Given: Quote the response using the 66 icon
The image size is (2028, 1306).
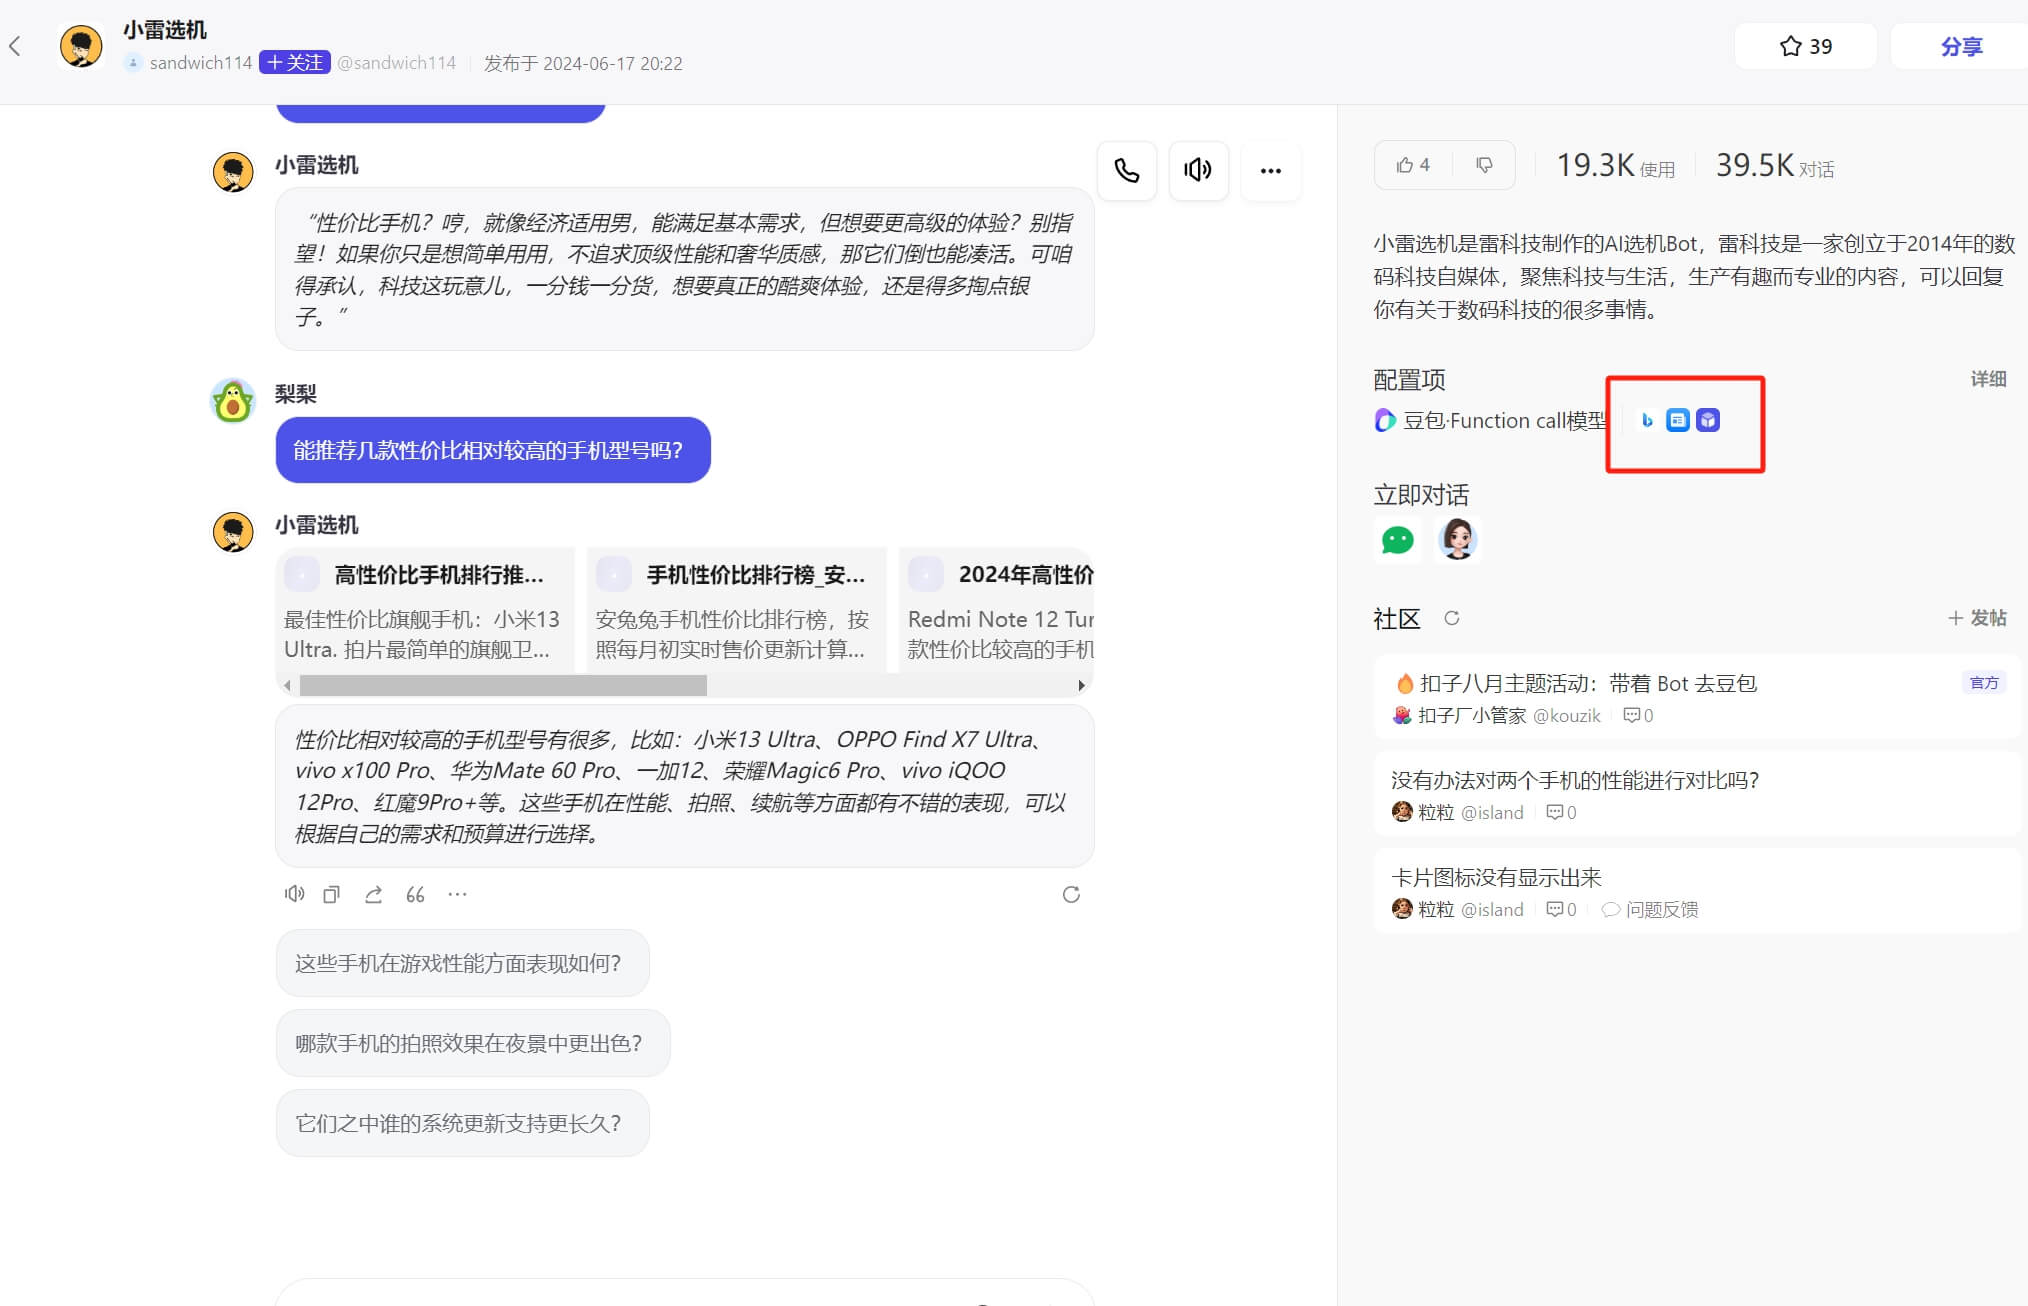Looking at the screenshot, I should [x=415, y=894].
